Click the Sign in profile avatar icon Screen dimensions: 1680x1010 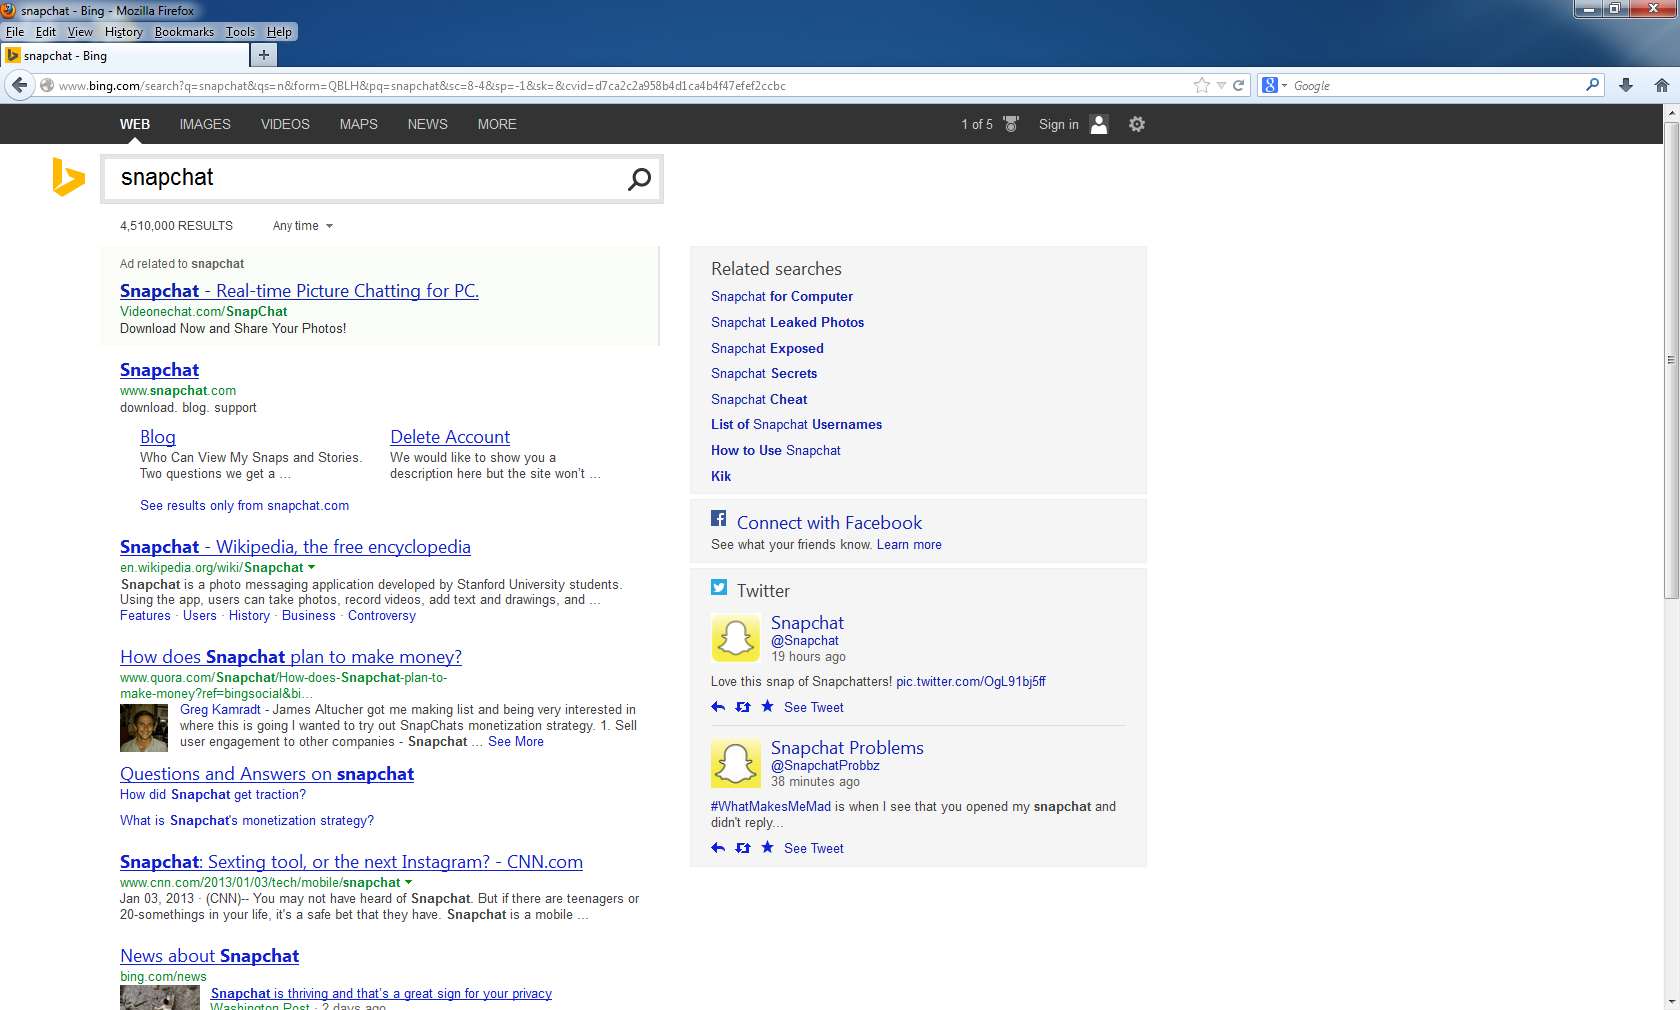[1099, 124]
